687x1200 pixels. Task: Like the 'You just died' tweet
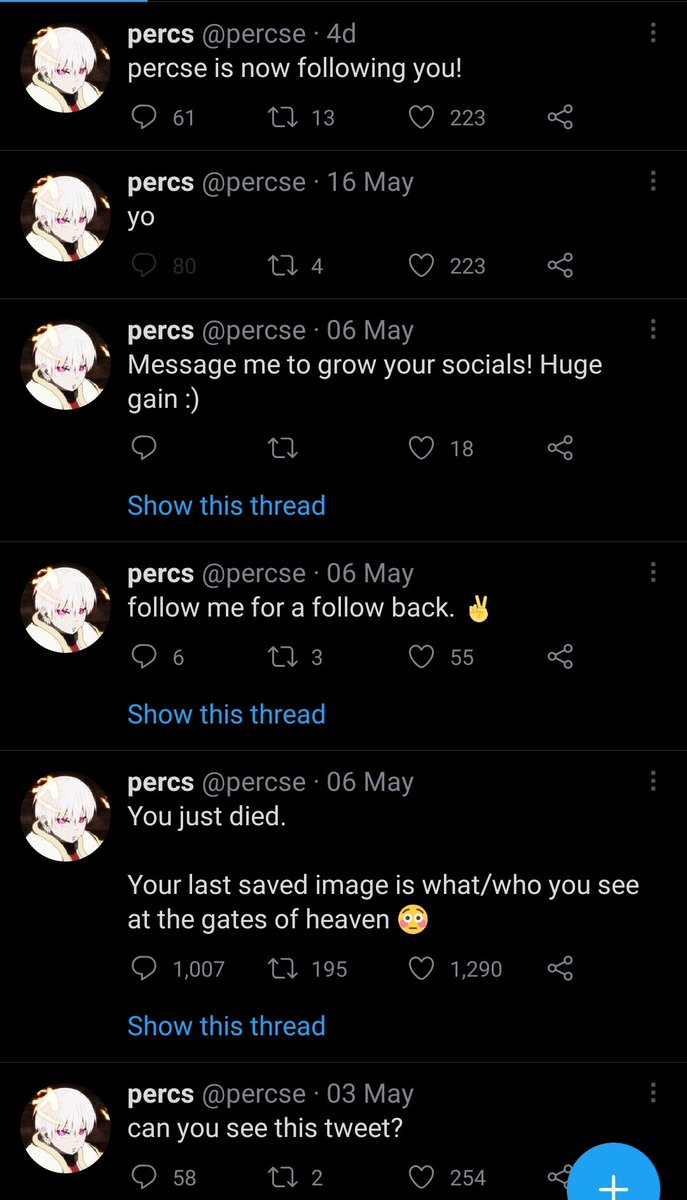[422, 968]
